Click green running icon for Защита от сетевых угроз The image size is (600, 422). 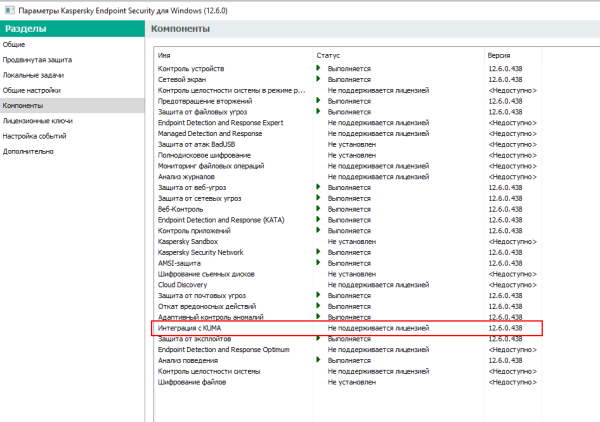pyautogui.click(x=318, y=198)
